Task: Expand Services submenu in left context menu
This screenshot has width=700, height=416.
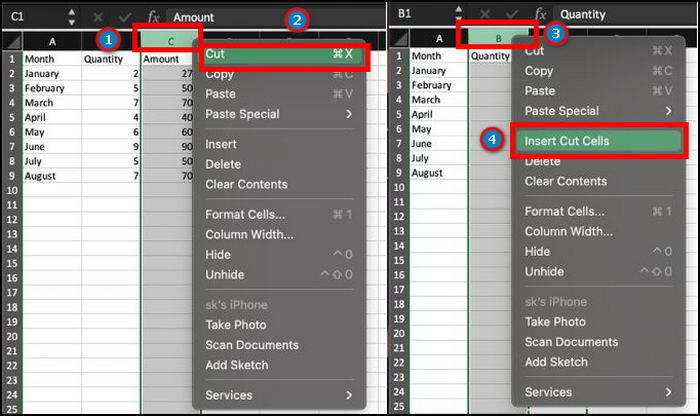Action: [279, 395]
